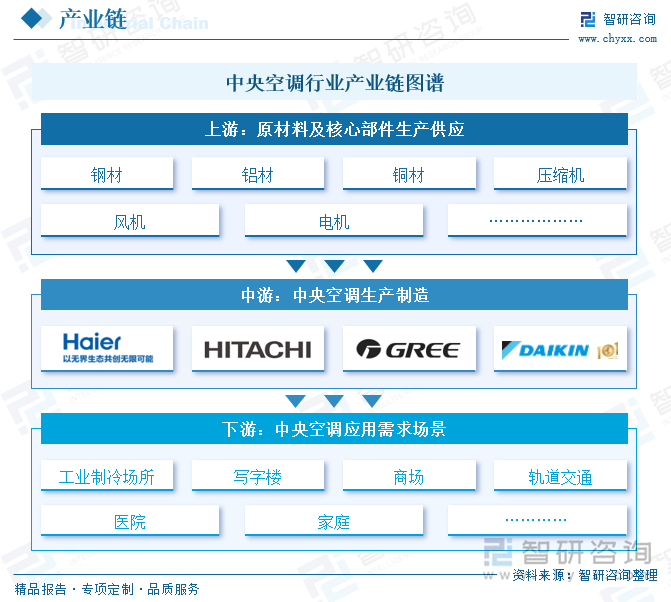
Task: Select the 商场 box
Action: click(409, 475)
